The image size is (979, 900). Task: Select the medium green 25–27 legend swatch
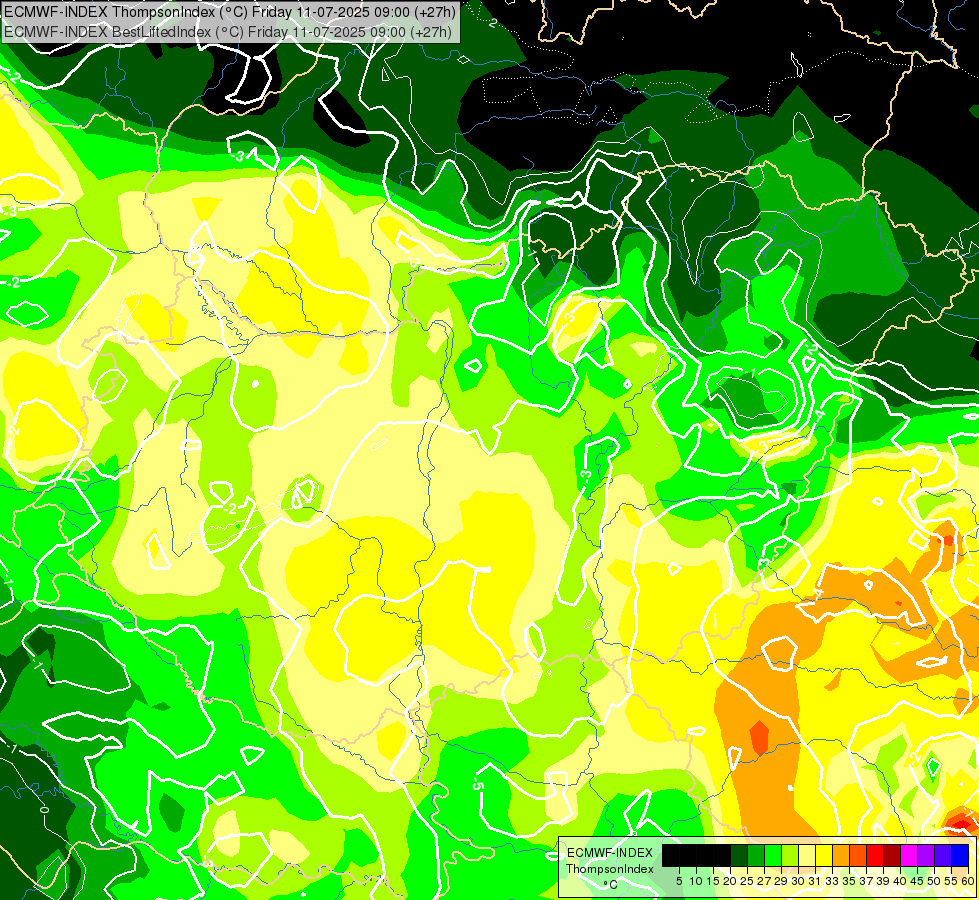[x=756, y=856]
